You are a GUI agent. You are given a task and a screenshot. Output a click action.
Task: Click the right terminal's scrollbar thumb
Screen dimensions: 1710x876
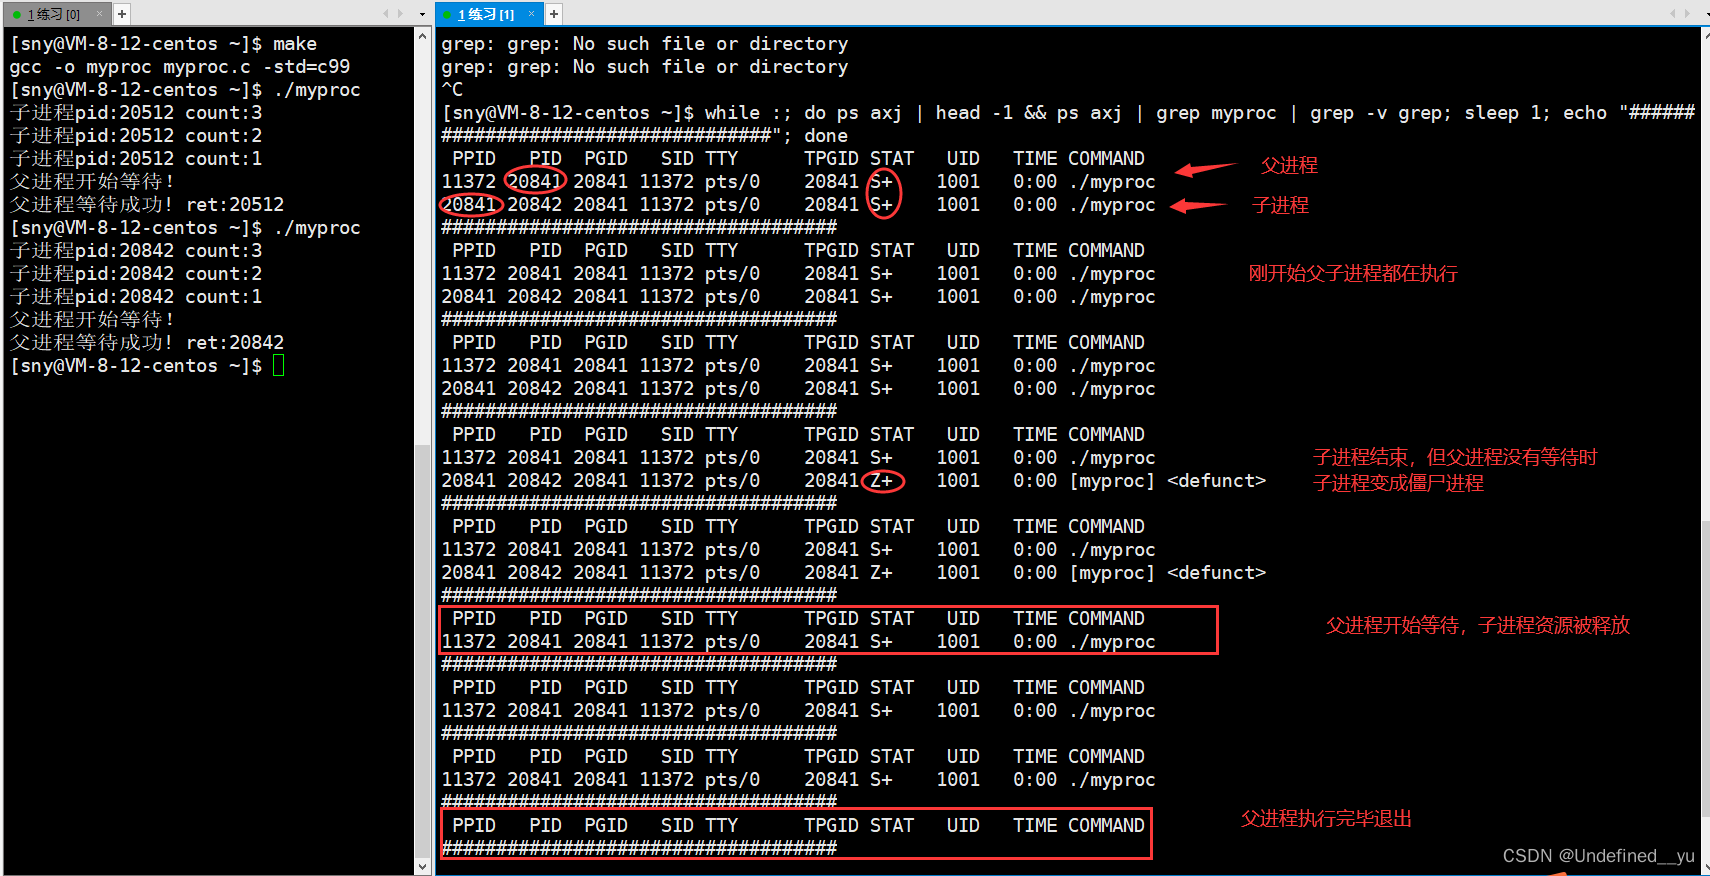1704,668
